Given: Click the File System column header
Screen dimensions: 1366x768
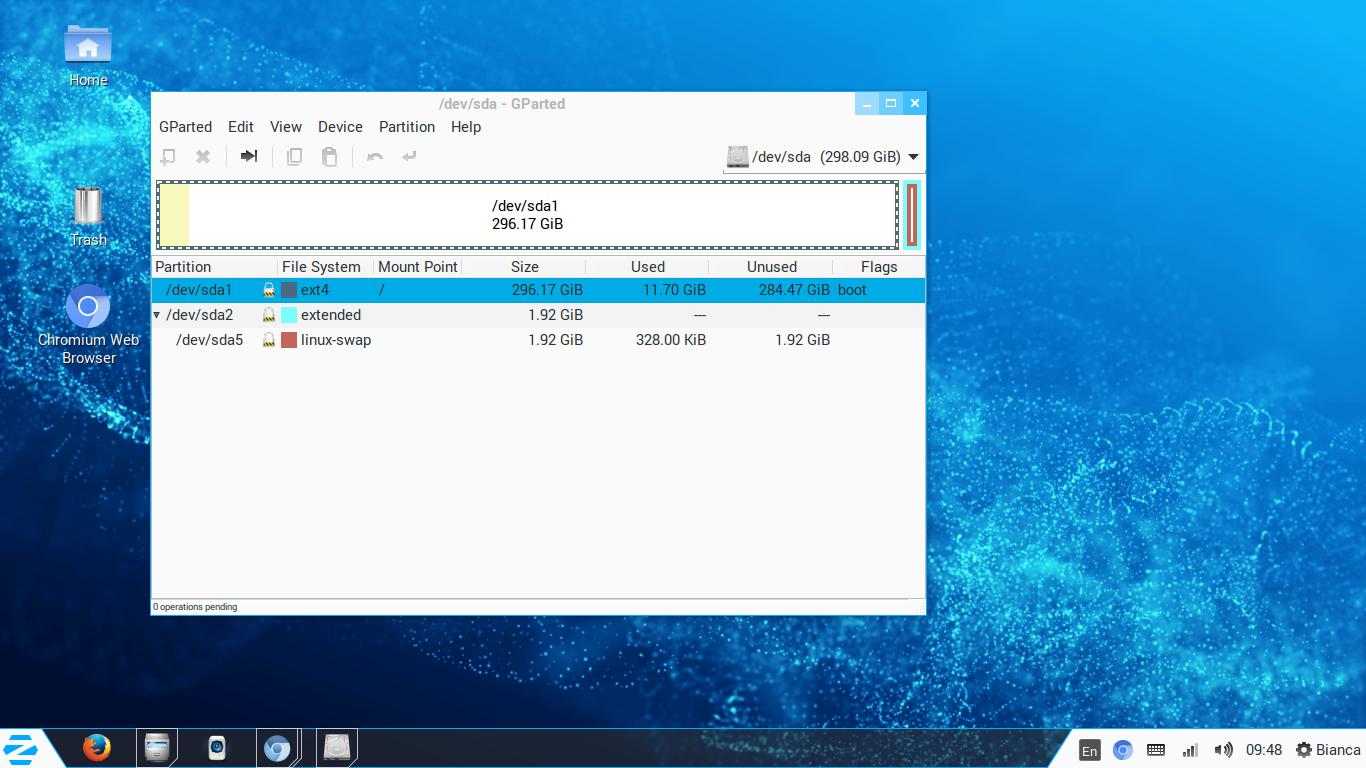Looking at the screenshot, I should pyautogui.click(x=321, y=267).
